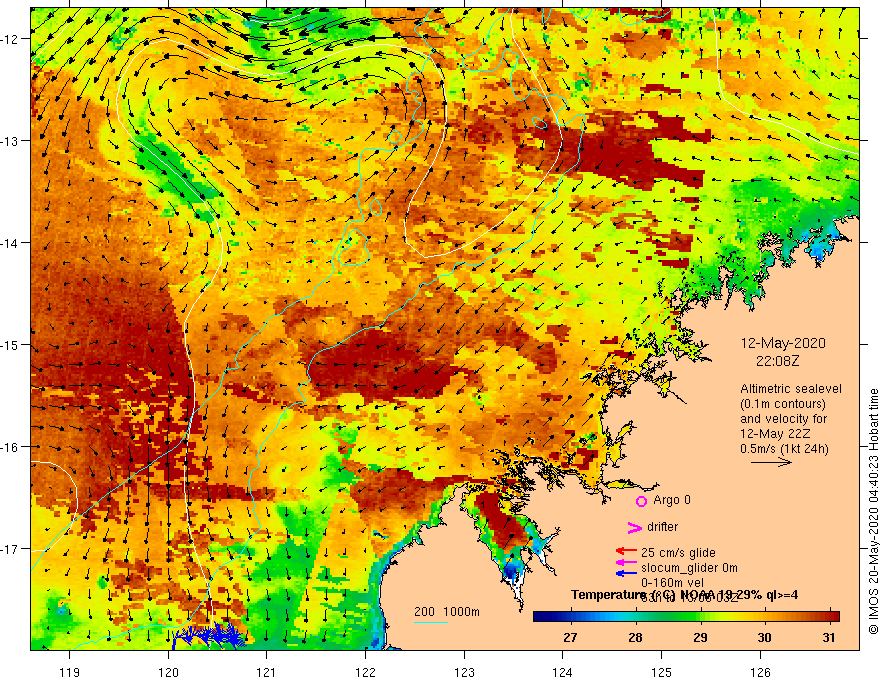Click the 0.5m/s velocity scale arrow
The height and width of the screenshot is (680, 880).
[x=771, y=462]
